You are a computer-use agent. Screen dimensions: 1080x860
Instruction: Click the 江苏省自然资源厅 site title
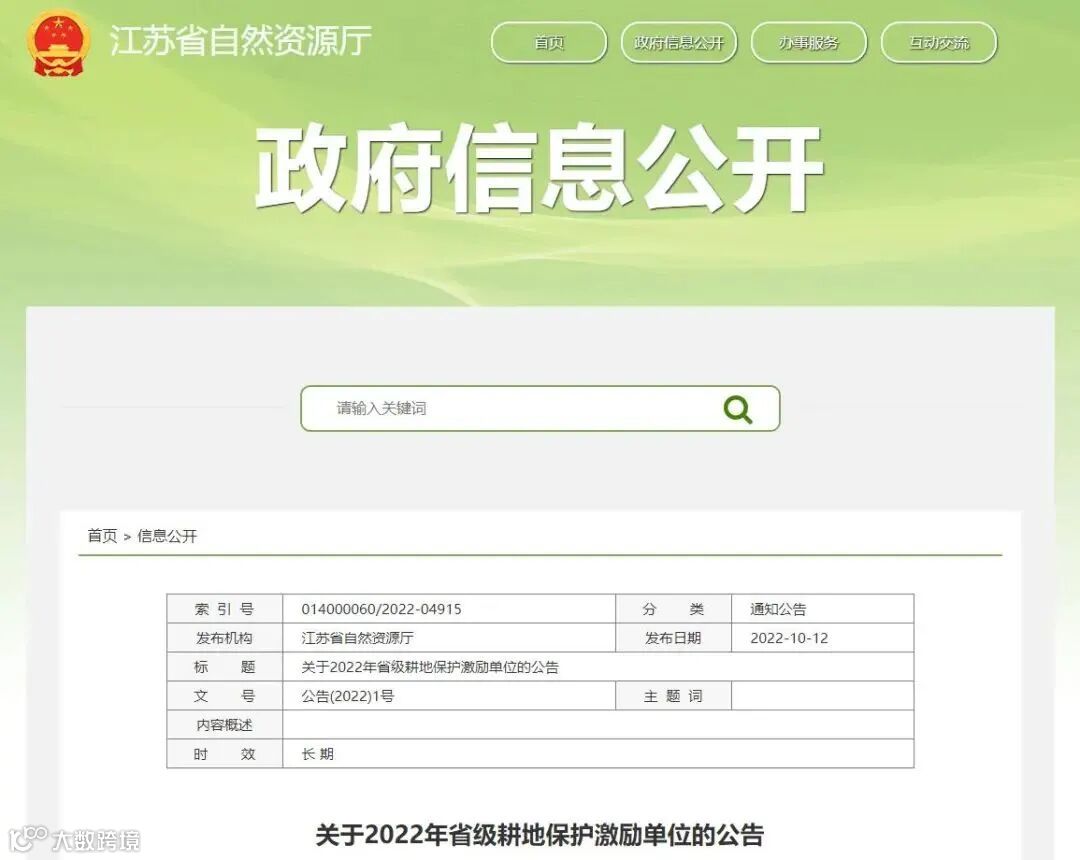tap(240, 40)
